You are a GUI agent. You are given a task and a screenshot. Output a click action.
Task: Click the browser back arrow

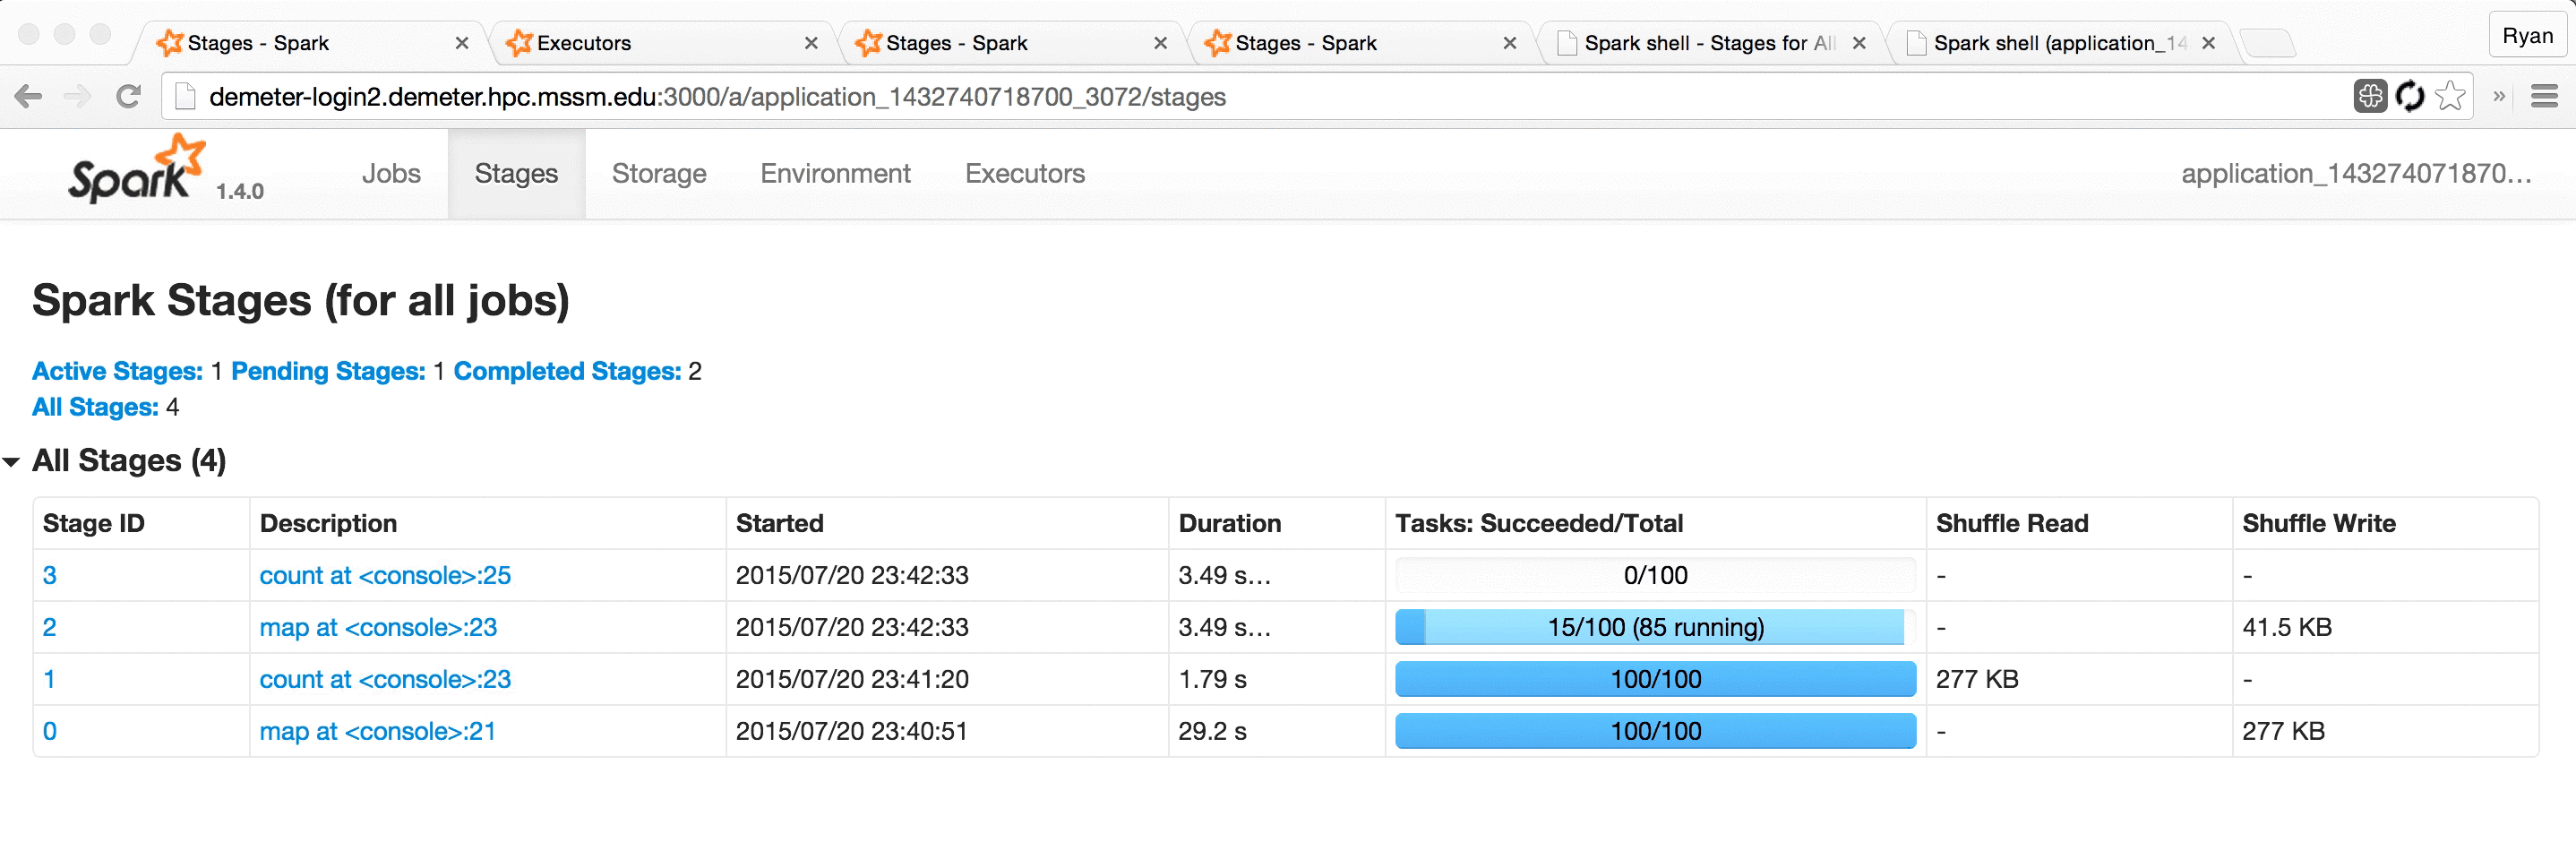click(28, 96)
